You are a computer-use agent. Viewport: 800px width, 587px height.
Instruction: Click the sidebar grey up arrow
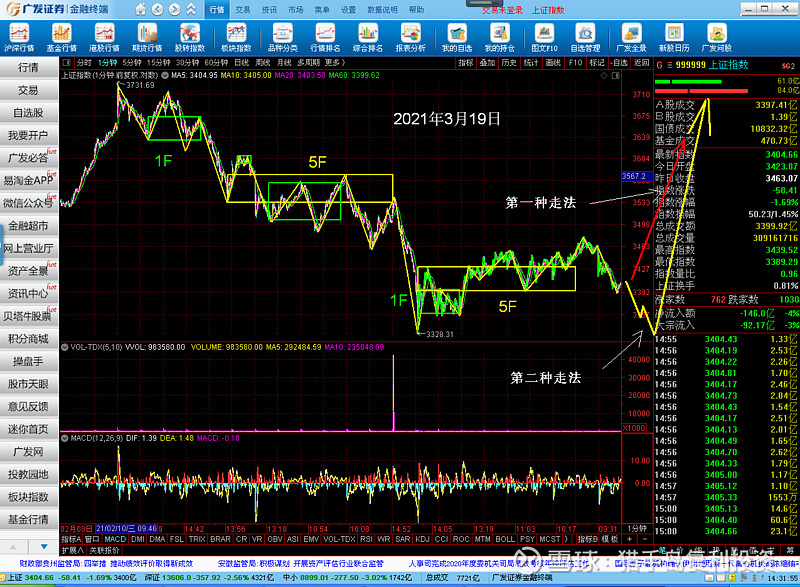click(13, 547)
